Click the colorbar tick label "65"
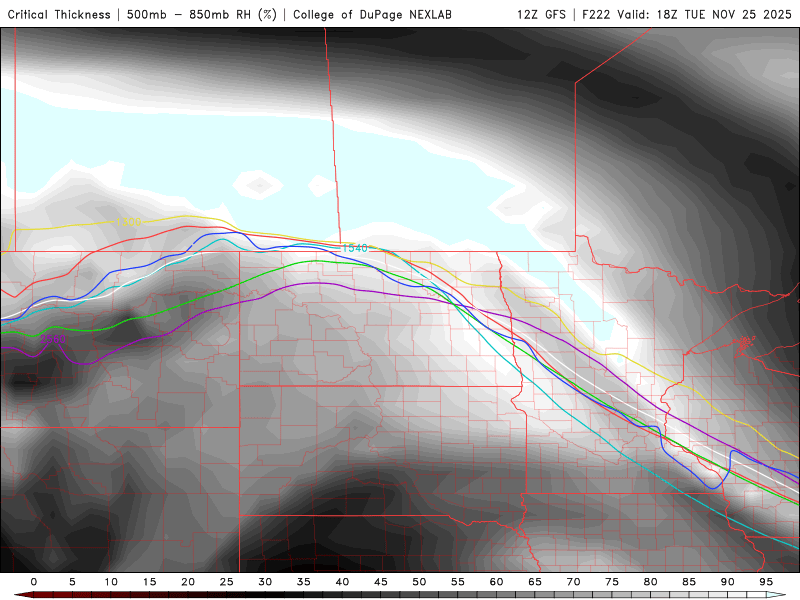Image resolution: width=800 pixels, height=600 pixels. (x=535, y=582)
